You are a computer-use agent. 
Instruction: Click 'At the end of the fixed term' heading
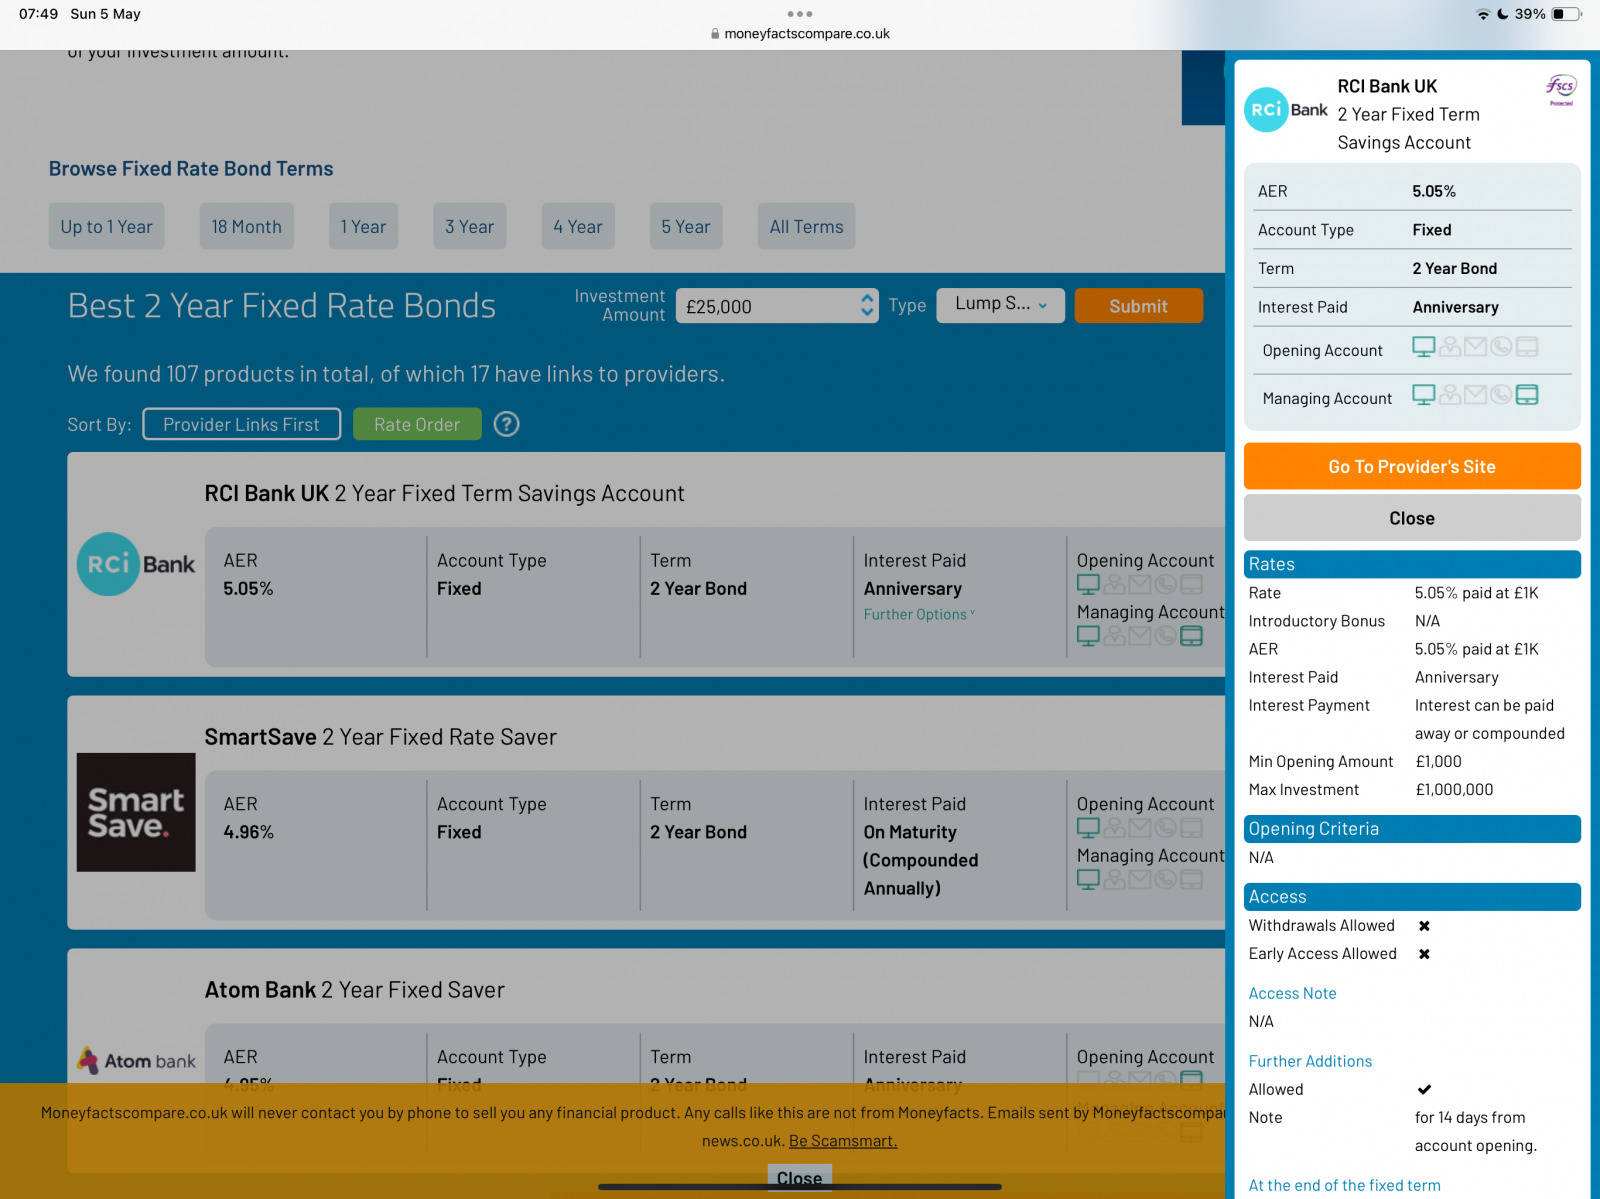pyautogui.click(x=1344, y=1185)
